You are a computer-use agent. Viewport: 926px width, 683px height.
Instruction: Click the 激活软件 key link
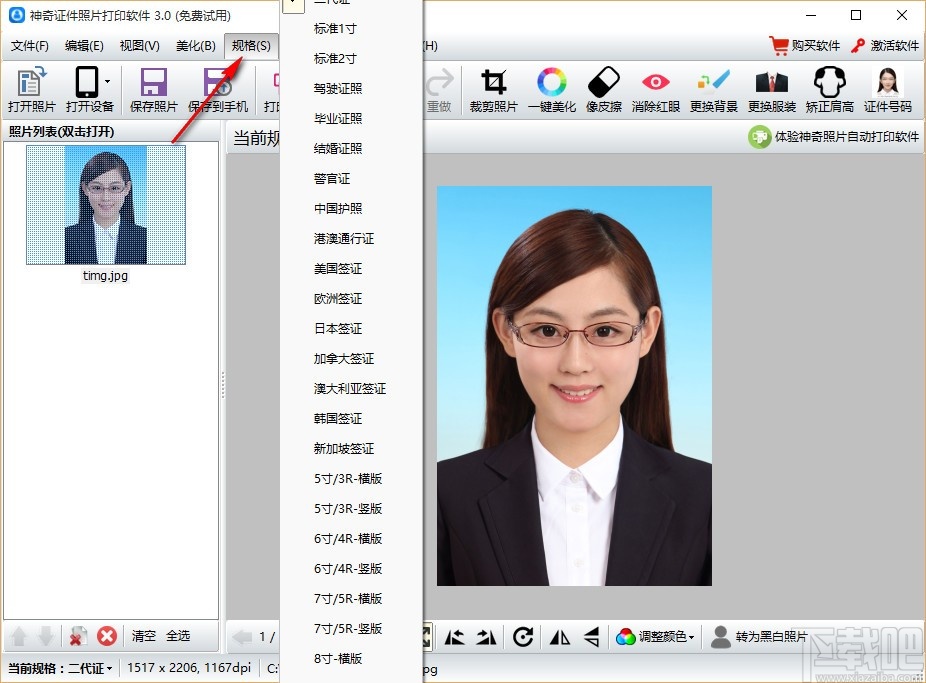tap(885, 45)
